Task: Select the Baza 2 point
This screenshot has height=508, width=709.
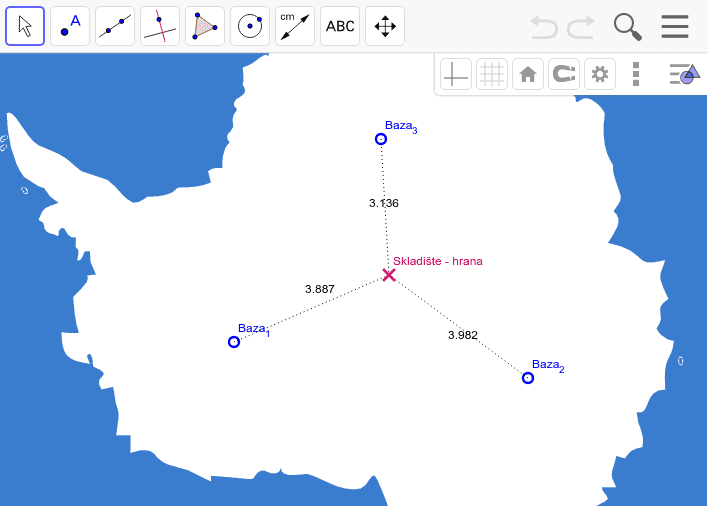Action: 528,378
